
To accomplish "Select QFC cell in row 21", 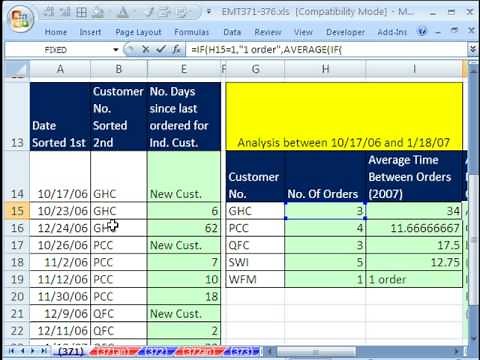I will tap(119, 313).
